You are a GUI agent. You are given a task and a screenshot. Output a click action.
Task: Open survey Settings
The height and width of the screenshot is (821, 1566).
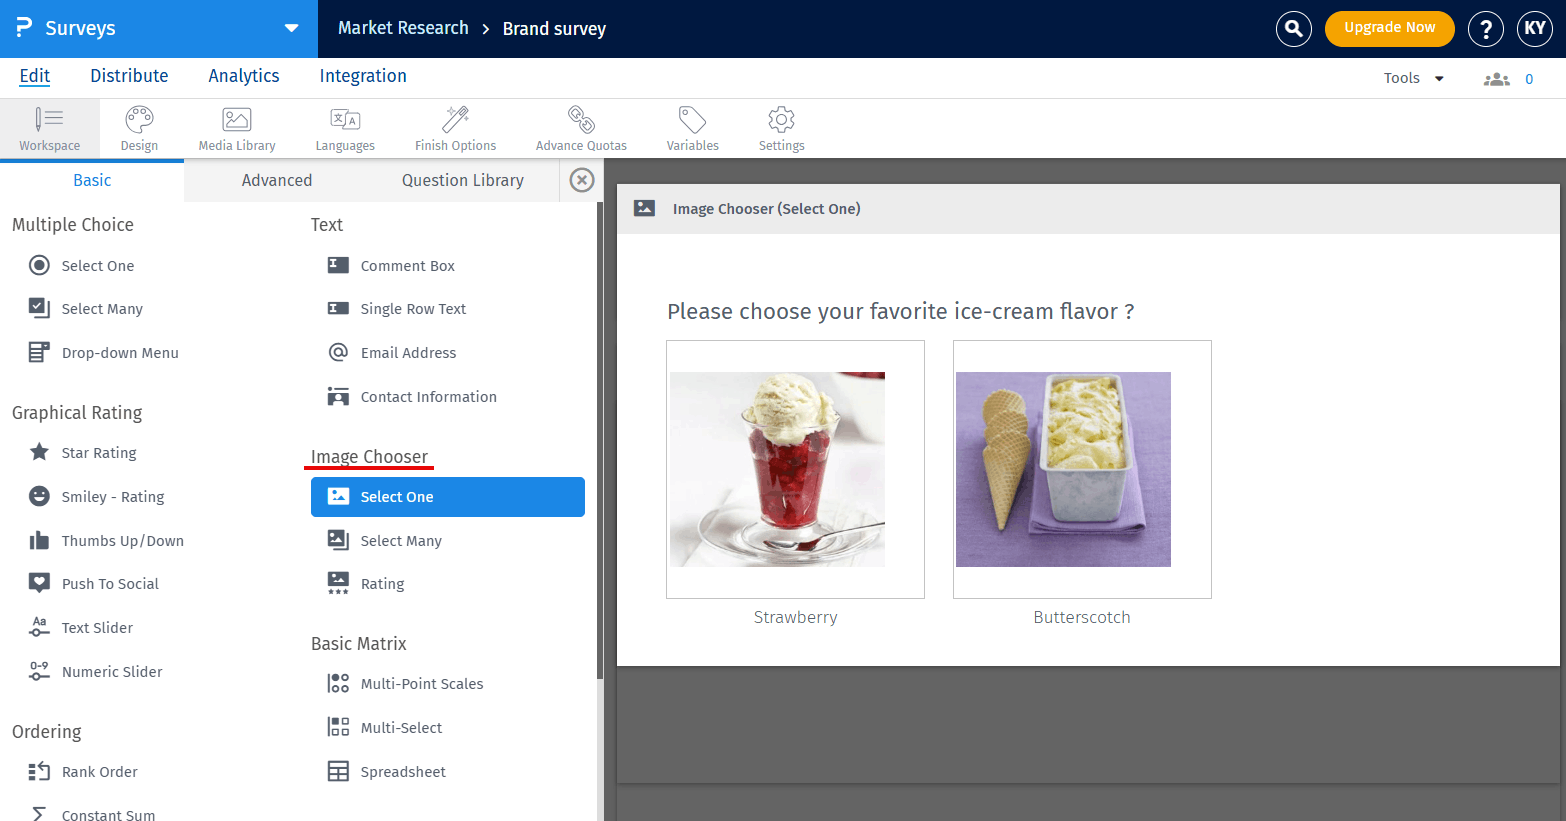pyautogui.click(x=781, y=128)
